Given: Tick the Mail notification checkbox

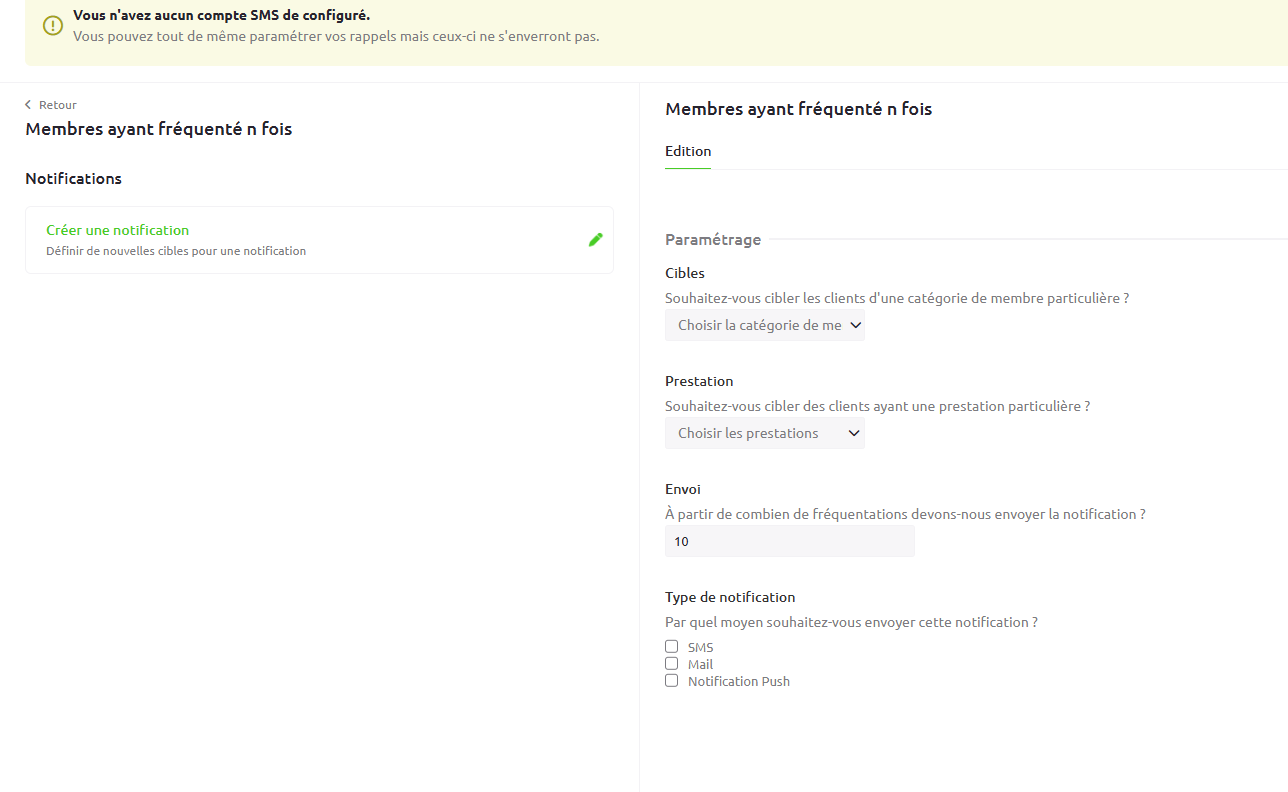Looking at the screenshot, I should (672, 664).
